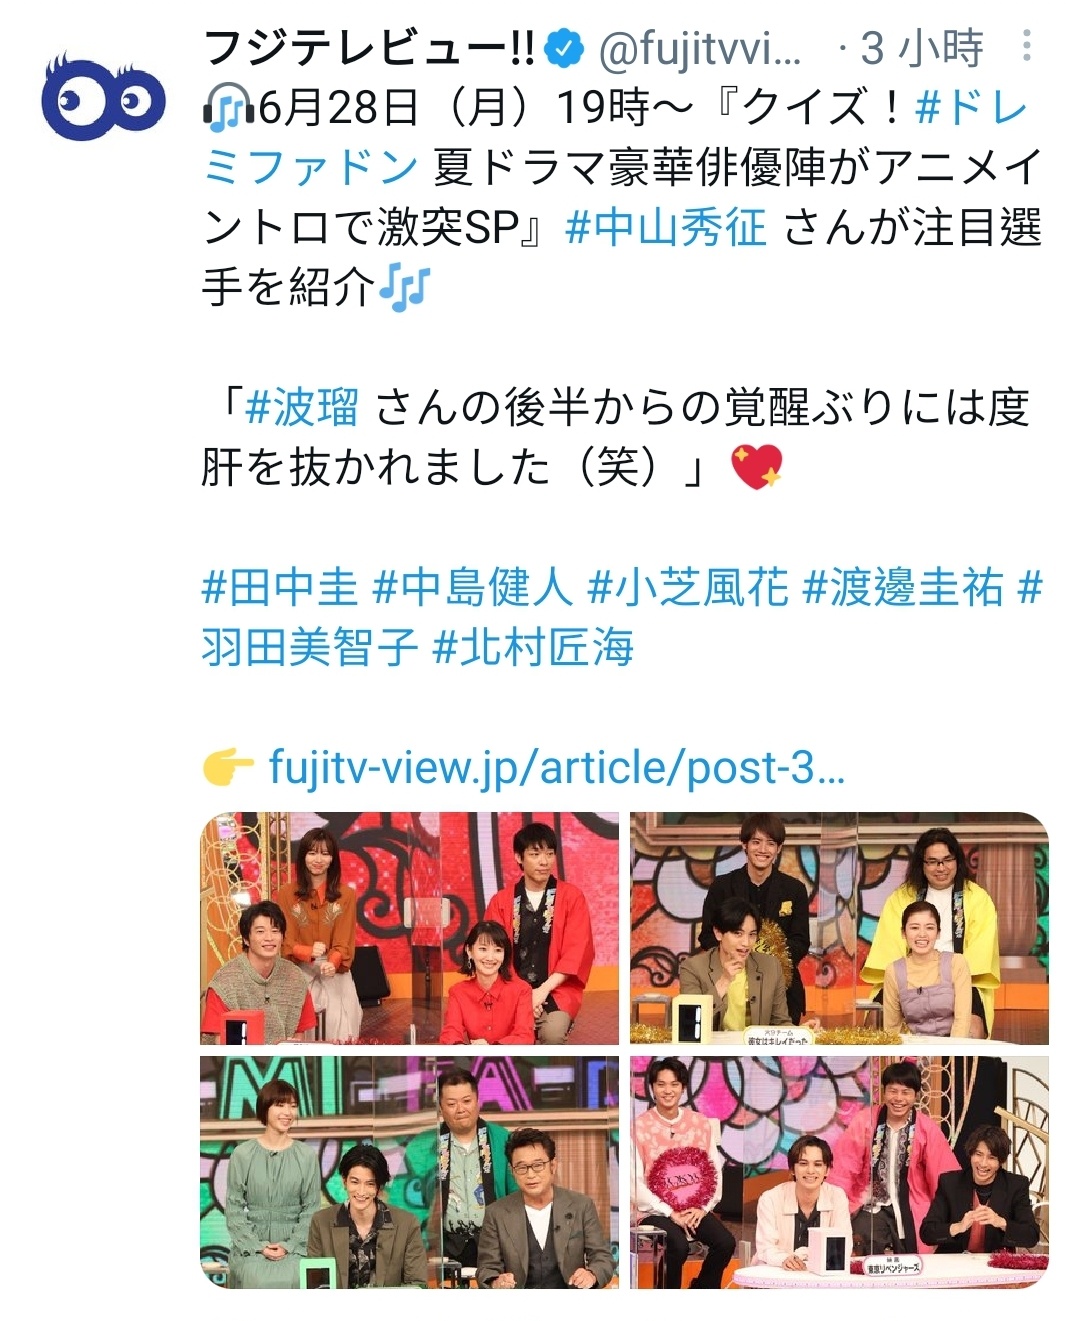Open the #中山秀征 hashtag
This screenshot has height=1321, width=1080.
pyautogui.click(x=665, y=227)
